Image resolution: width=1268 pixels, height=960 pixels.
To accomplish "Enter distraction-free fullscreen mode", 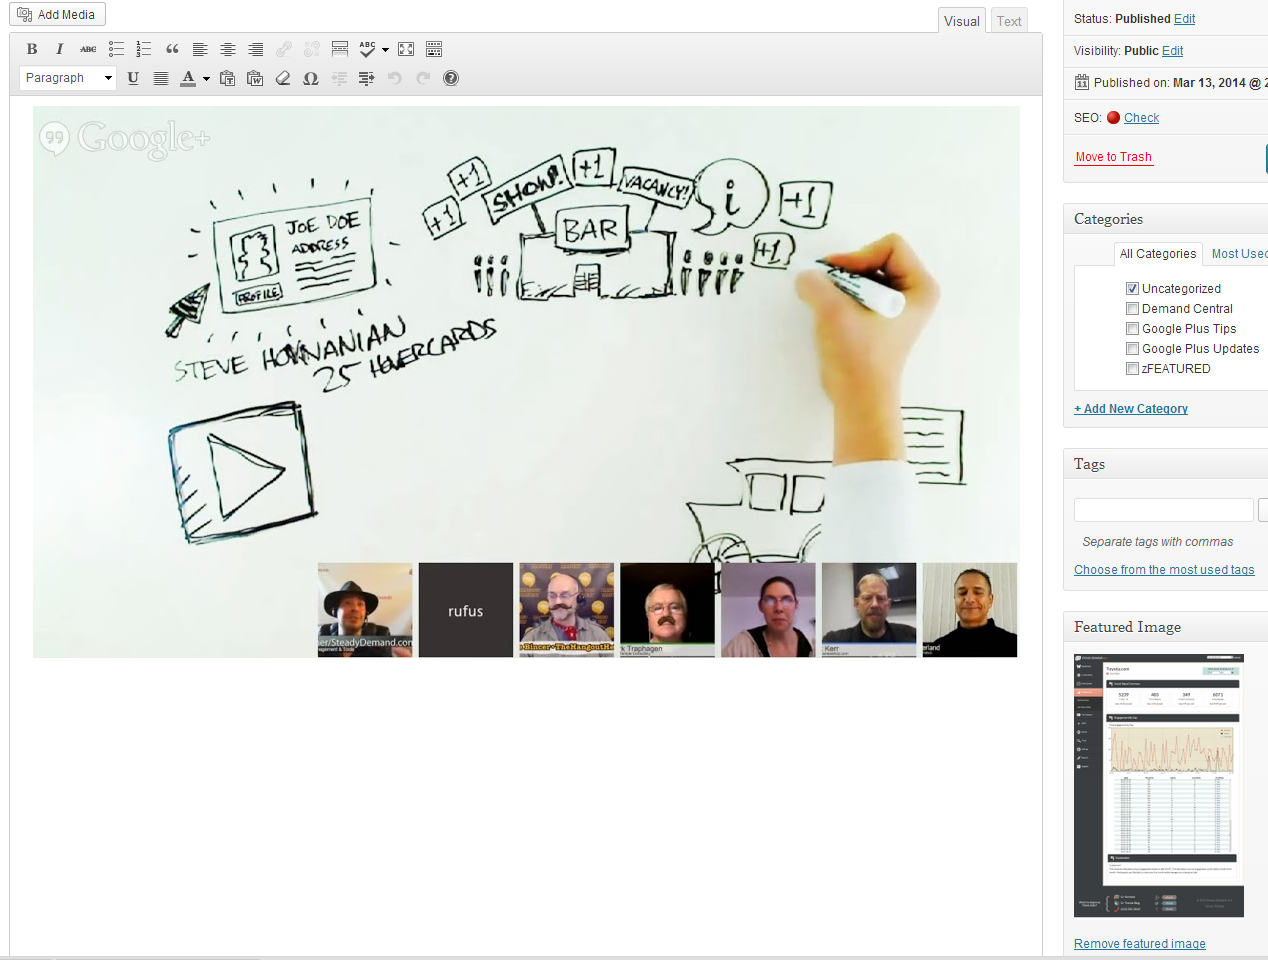I will pyautogui.click(x=406, y=49).
